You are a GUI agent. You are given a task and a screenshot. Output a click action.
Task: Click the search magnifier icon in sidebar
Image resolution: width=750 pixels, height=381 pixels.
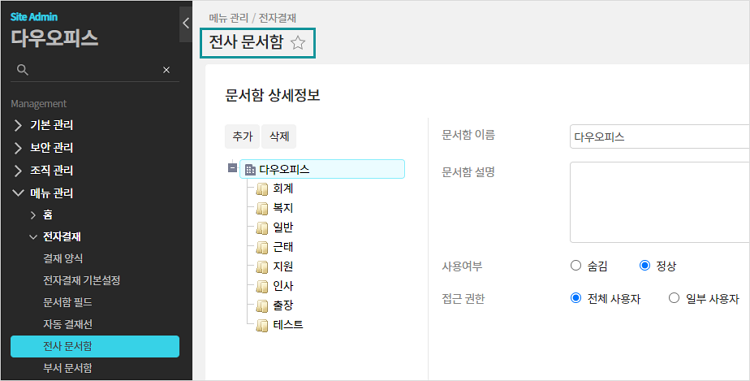[x=22, y=70]
